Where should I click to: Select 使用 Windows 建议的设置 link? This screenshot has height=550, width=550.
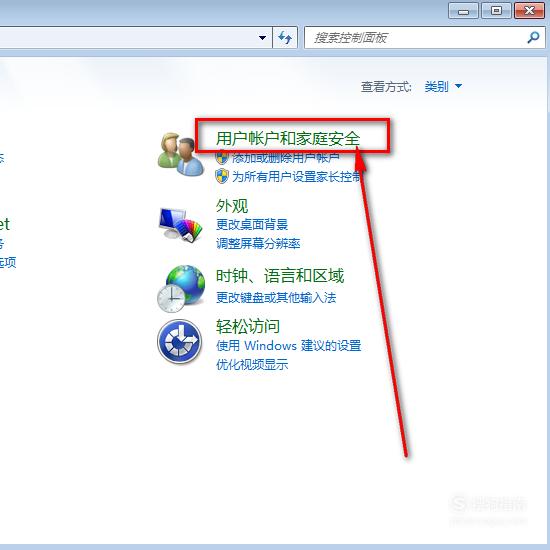point(288,346)
